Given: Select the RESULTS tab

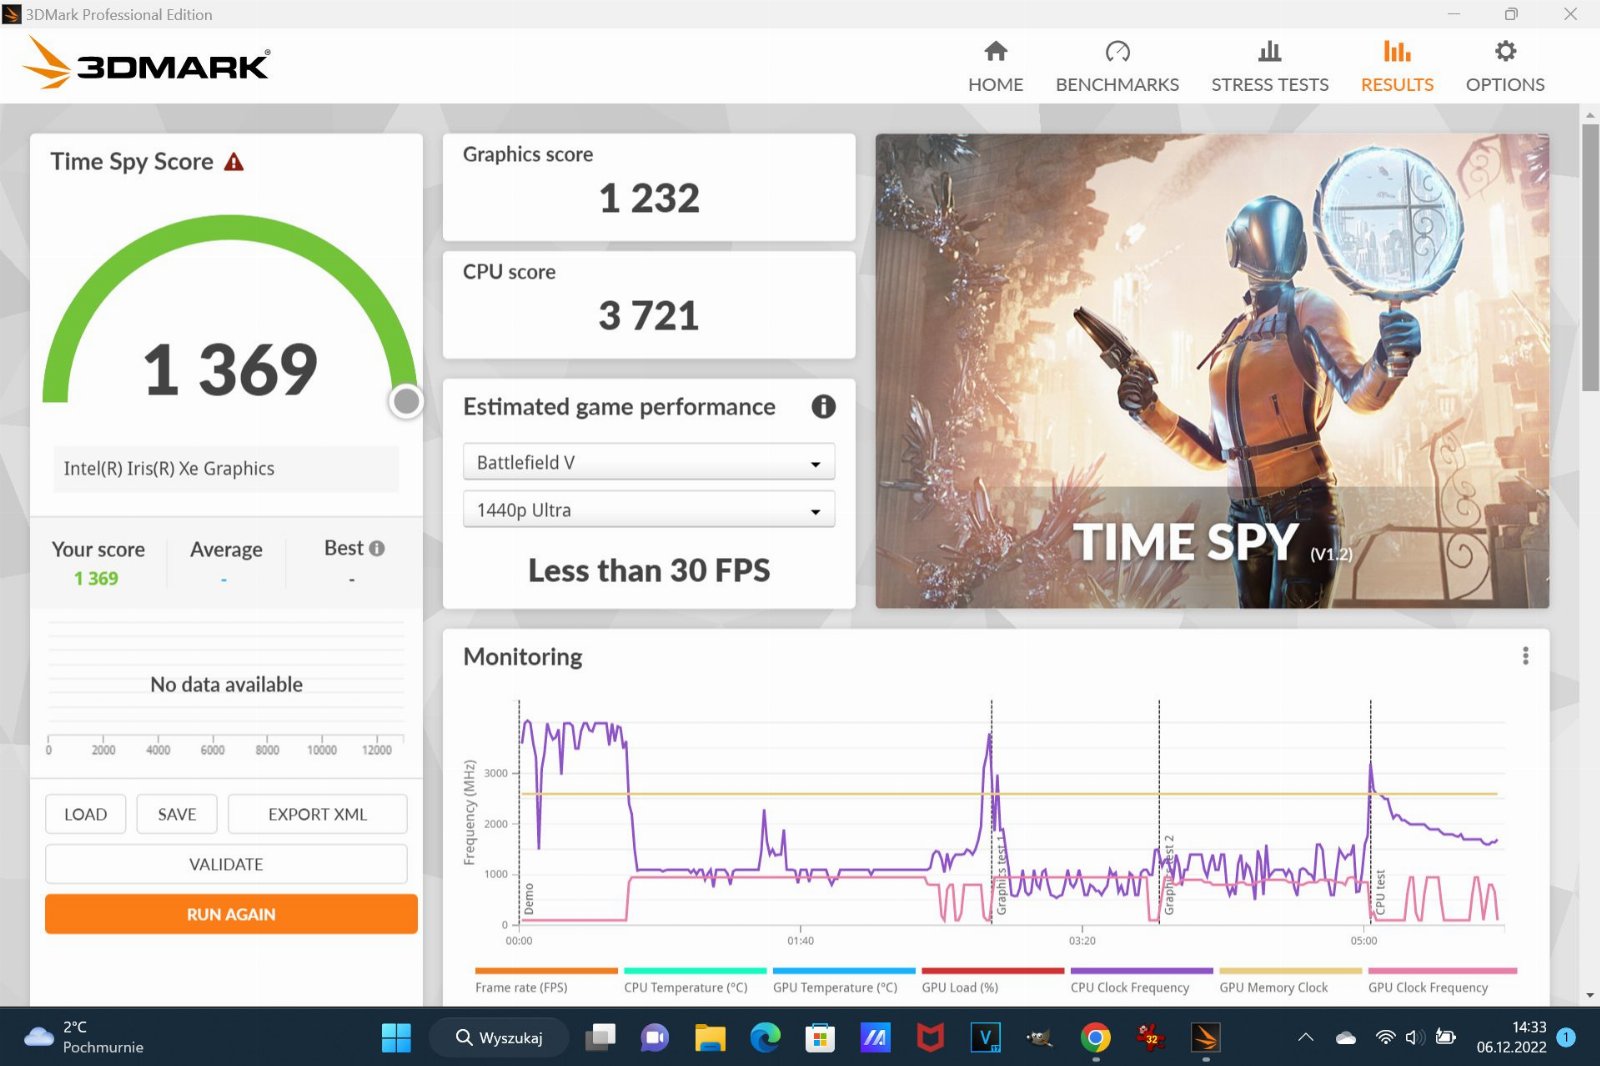Looking at the screenshot, I should click(1397, 66).
